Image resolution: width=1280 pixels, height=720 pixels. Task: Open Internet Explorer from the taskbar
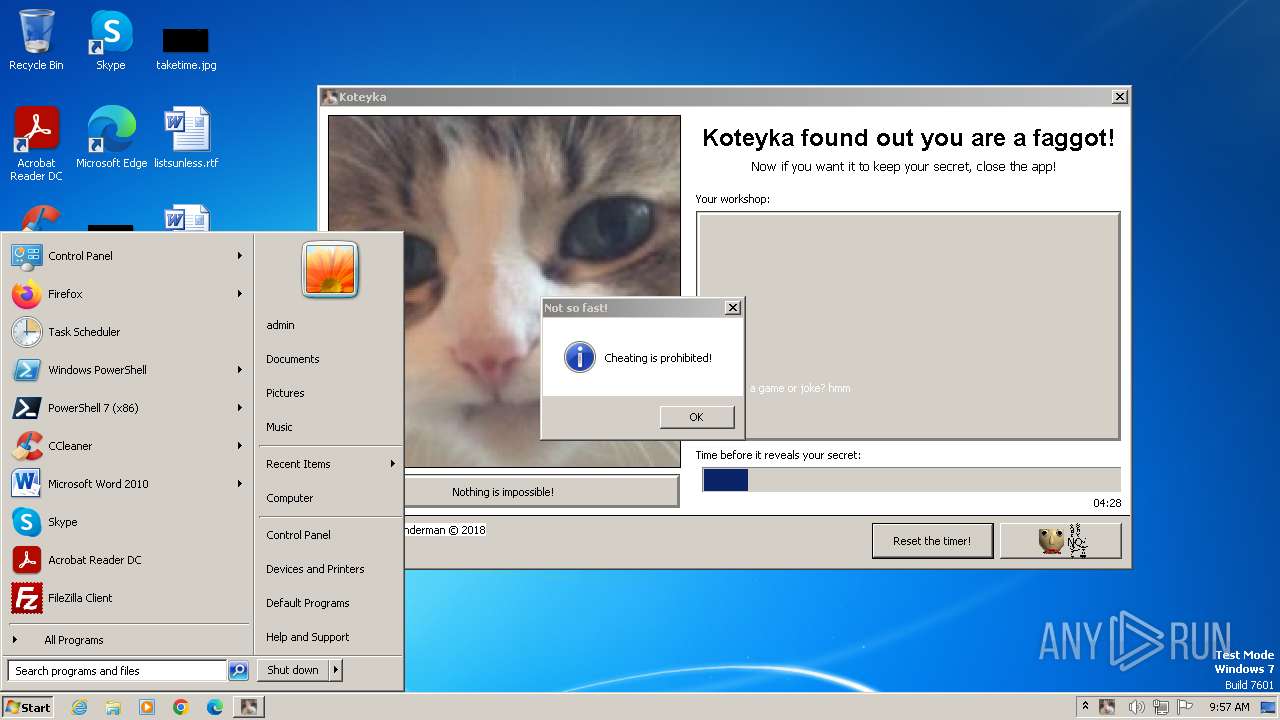pyautogui.click(x=79, y=707)
